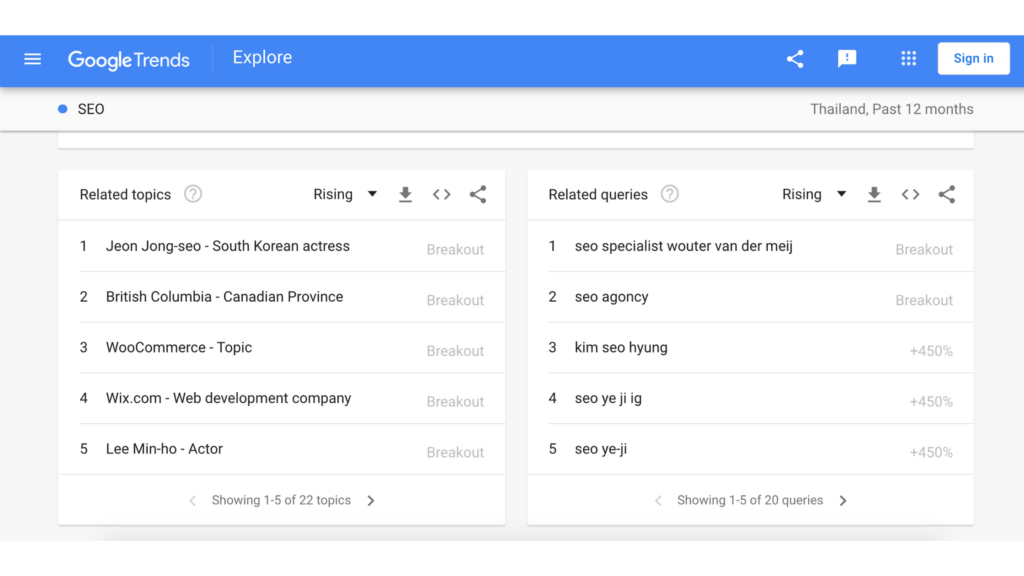Expand the Rising dropdown in Related topics
The height and width of the screenshot is (576, 1024).
(x=345, y=195)
